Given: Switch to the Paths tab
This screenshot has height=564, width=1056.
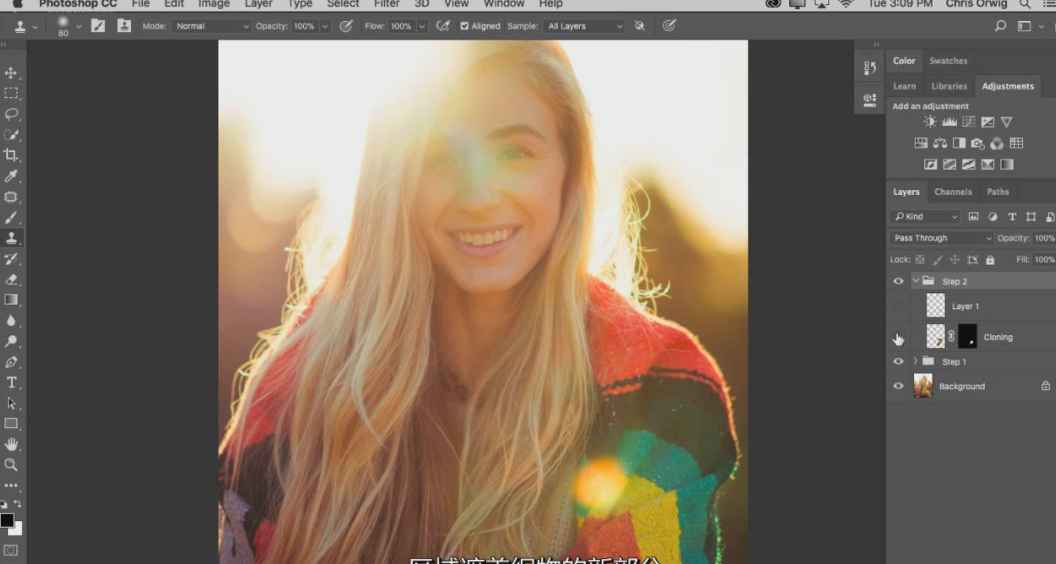Looking at the screenshot, I should 997,191.
